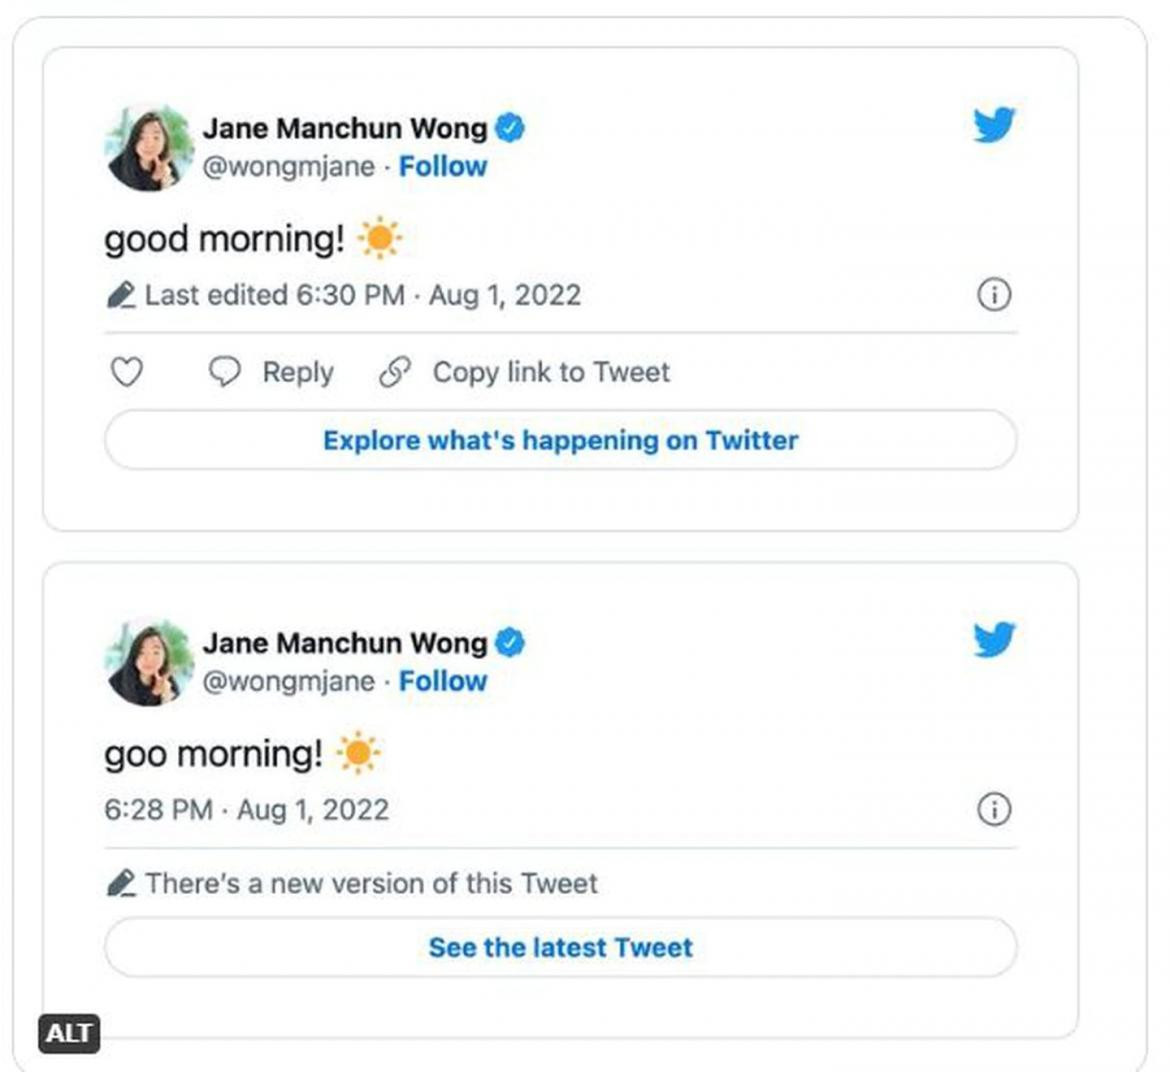Viewport: 1170px width, 1072px height.
Task: Open the Last edited 6:30 PM timestamp
Action: click(x=363, y=295)
